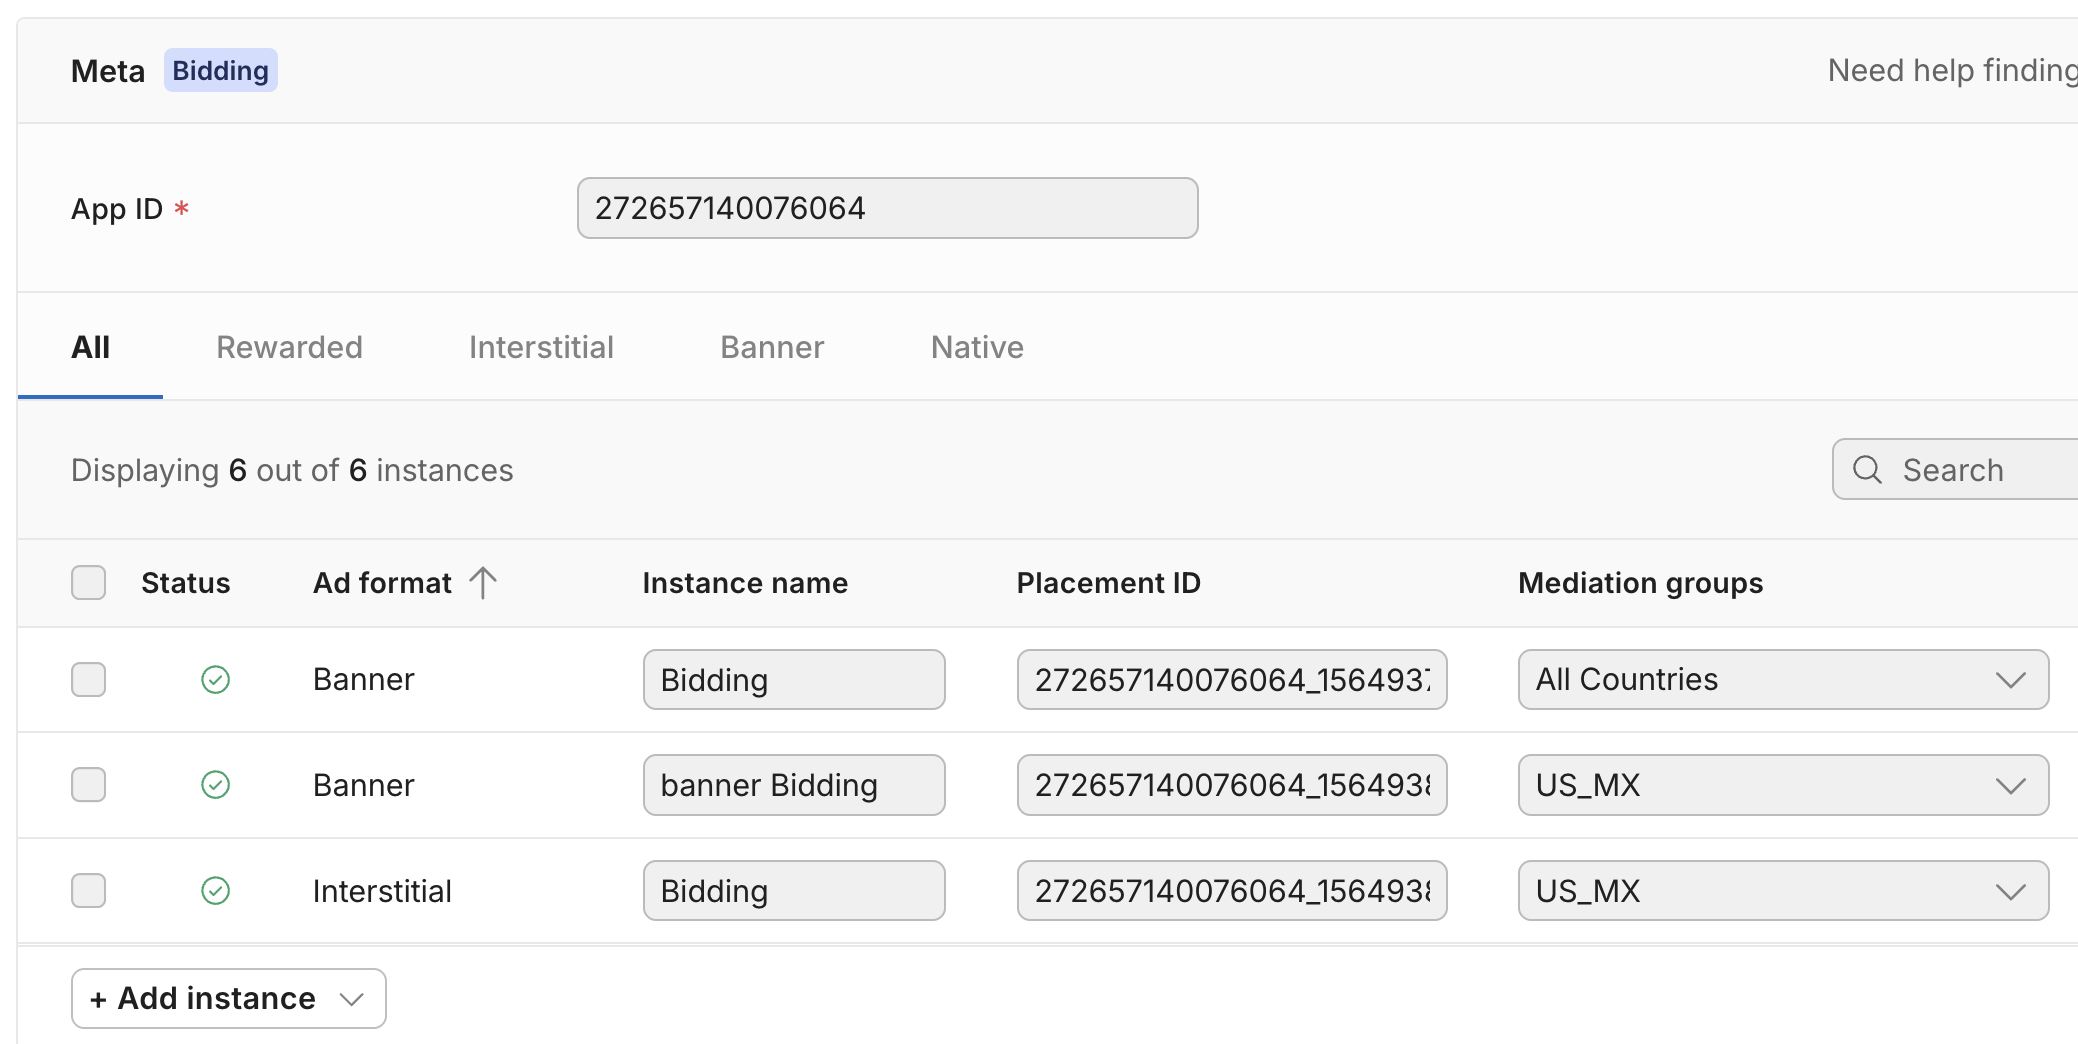2078x1044 pixels.
Task: Switch to the Interstitial tab
Action: 540,346
